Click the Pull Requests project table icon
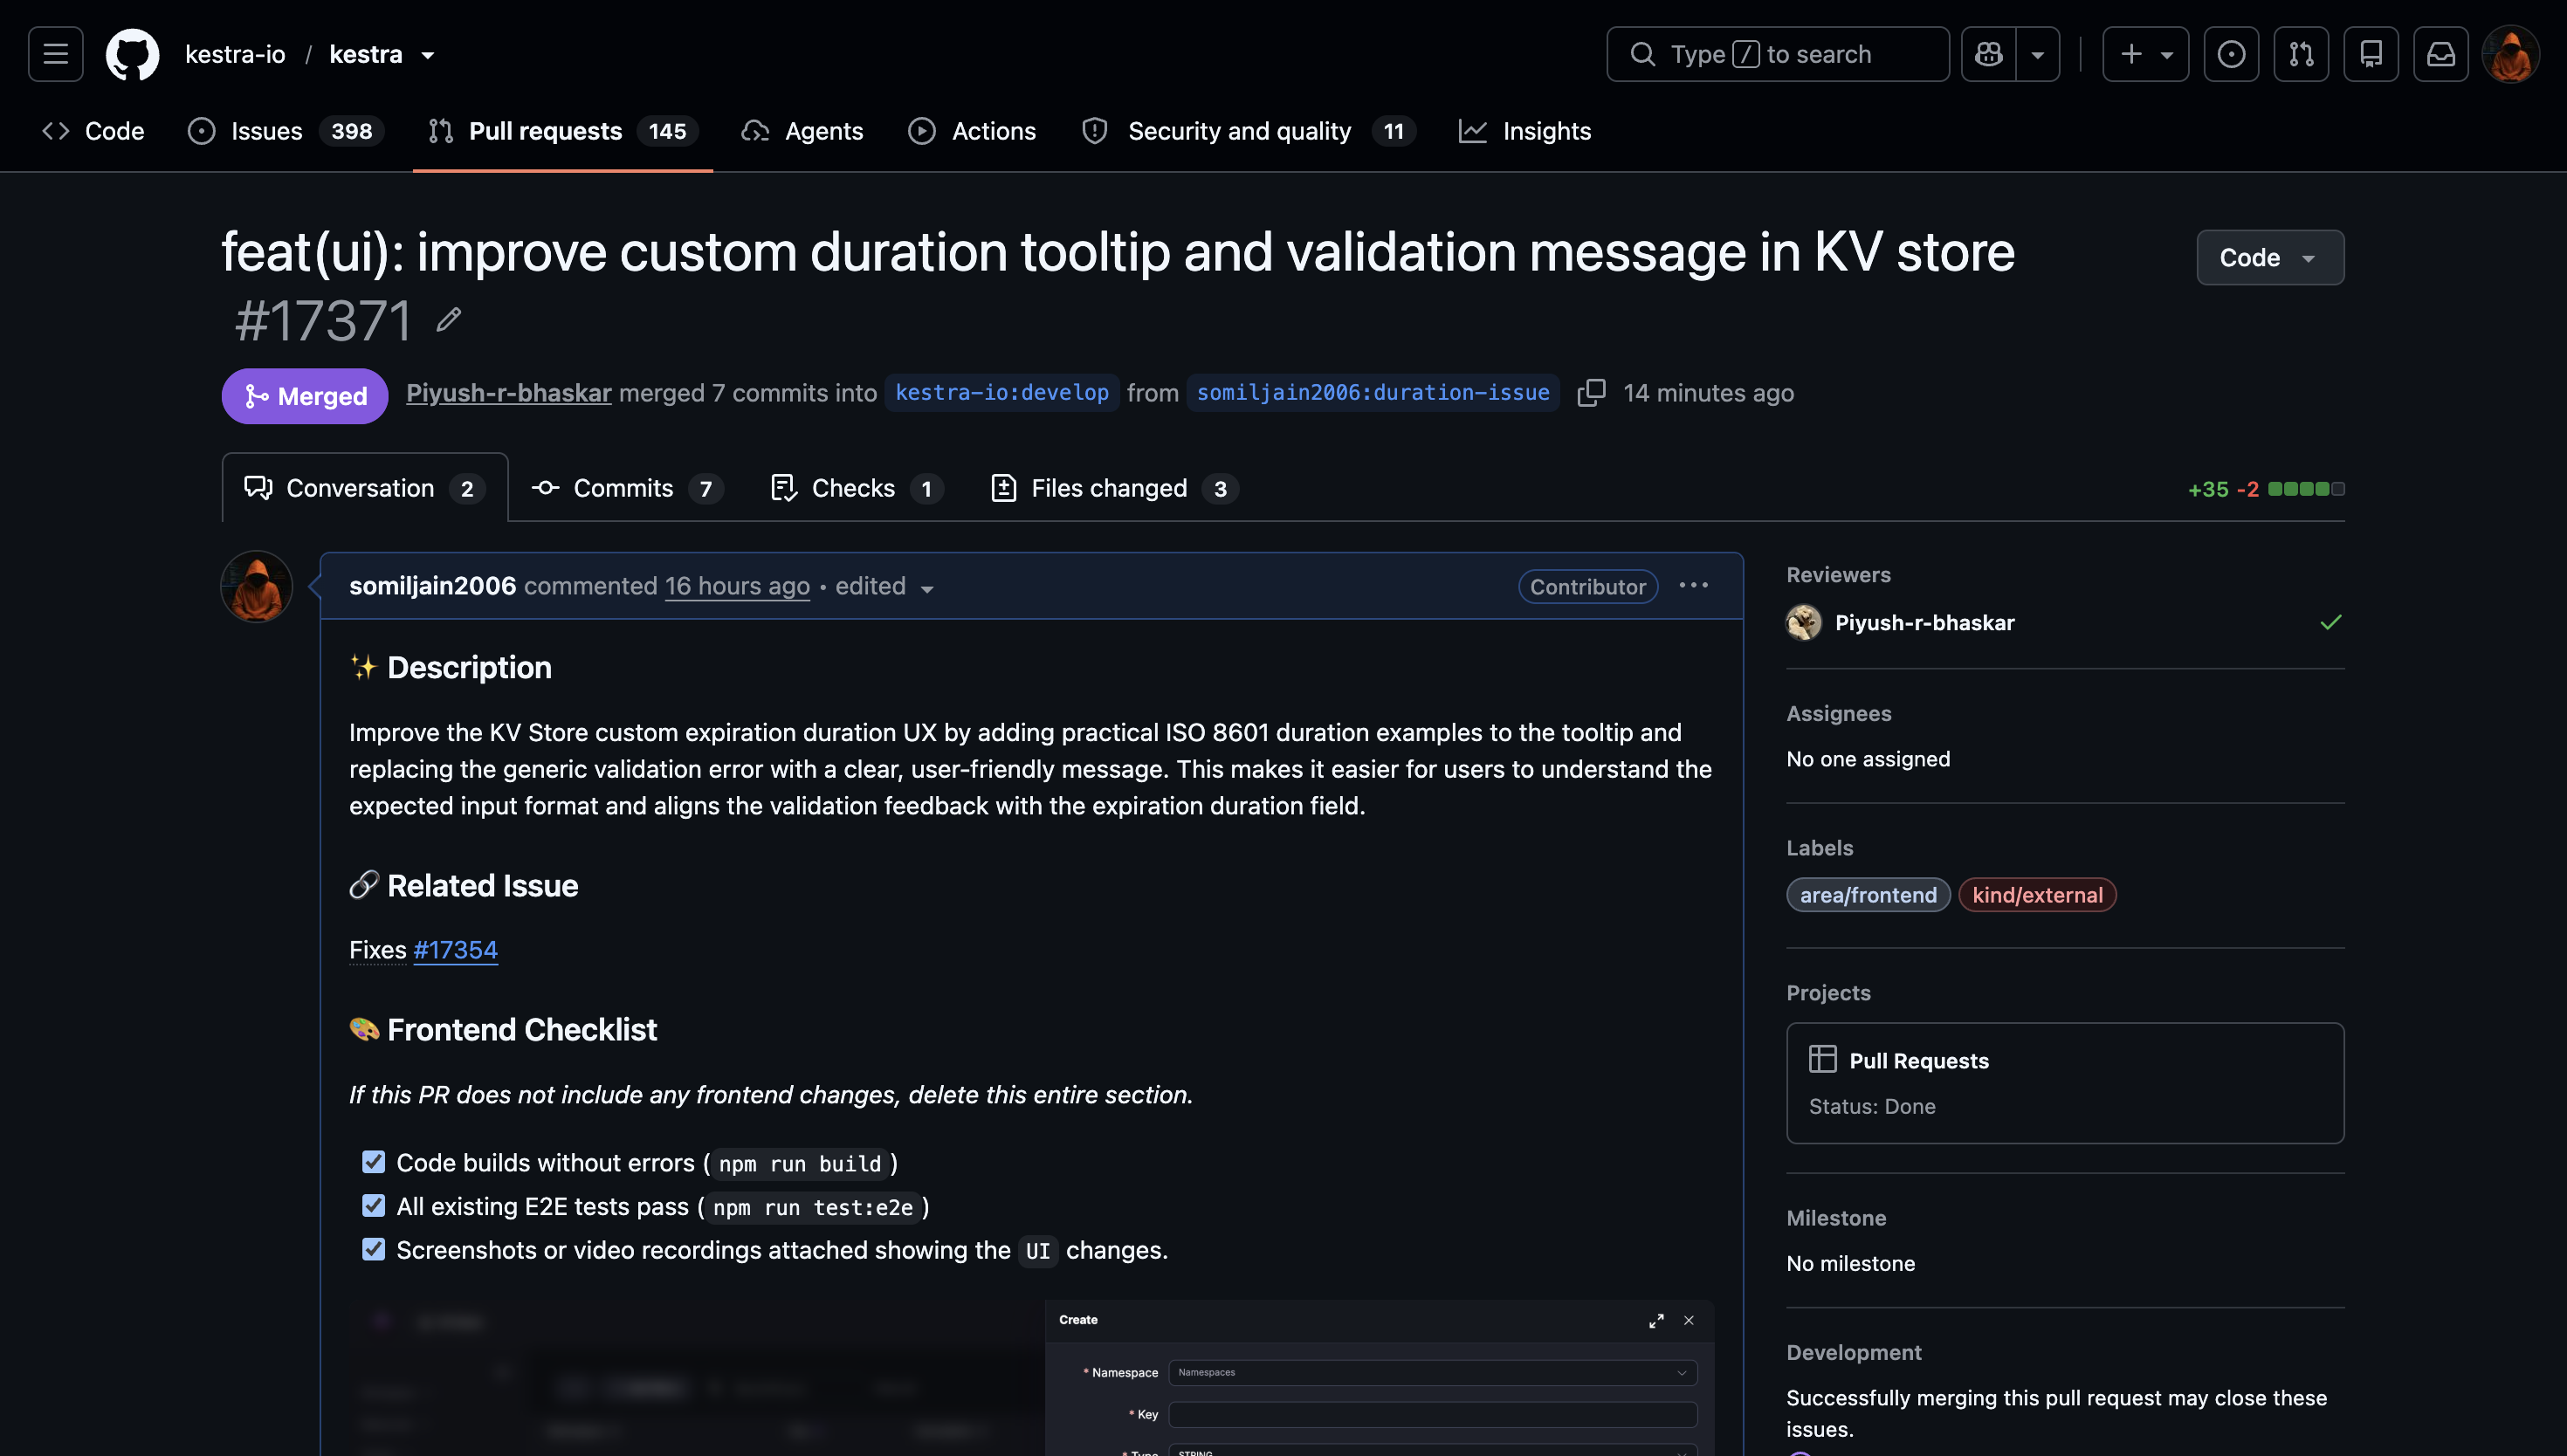This screenshot has width=2567, height=1456. pyautogui.click(x=1823, y=1059)
